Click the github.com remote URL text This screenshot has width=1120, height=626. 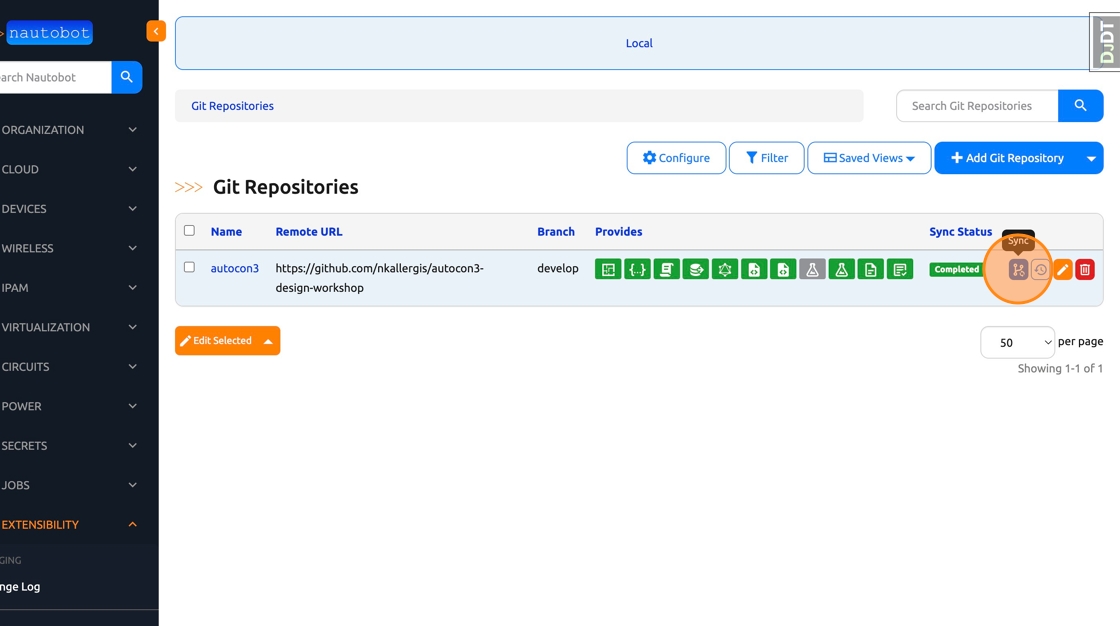[379, 278]
